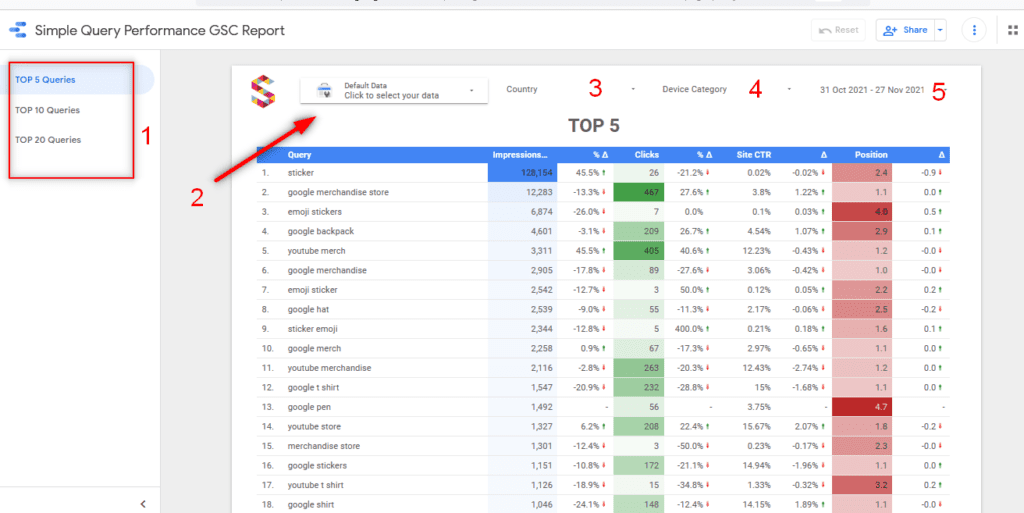Open the Device Category filter dropdown
Viewport: 1024px width, 513px height.
726,89
